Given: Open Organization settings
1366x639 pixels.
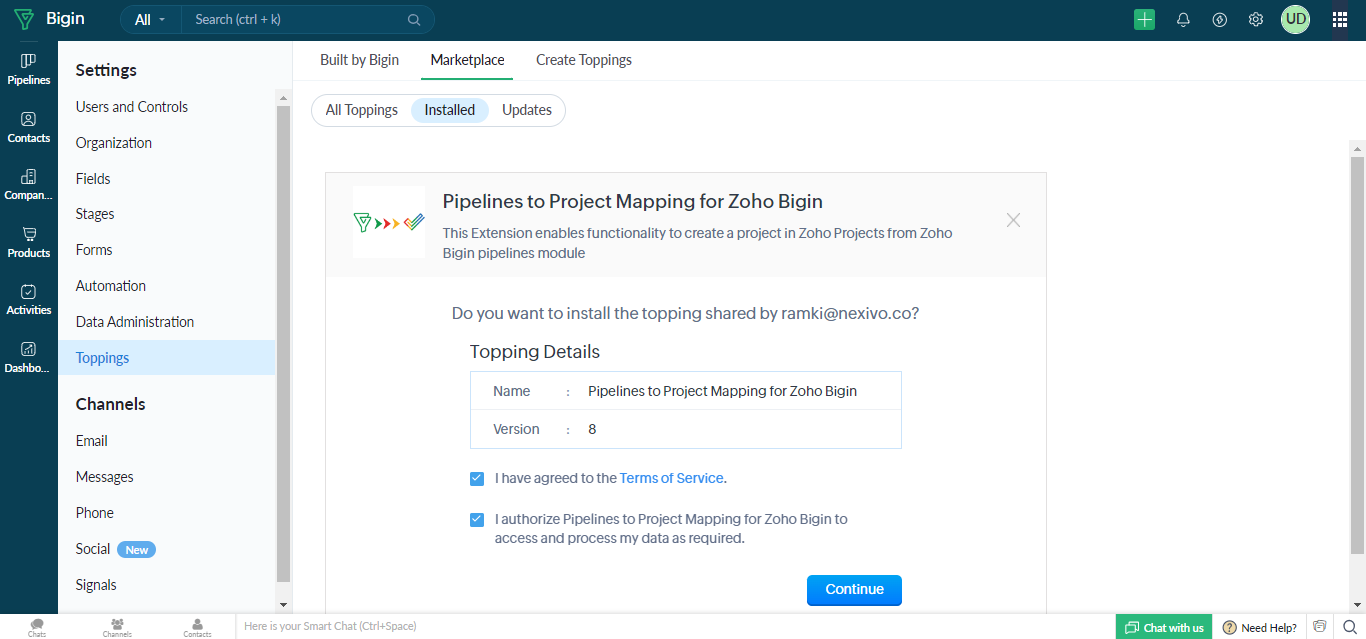Looking at the screenshot, I should 114,143.
